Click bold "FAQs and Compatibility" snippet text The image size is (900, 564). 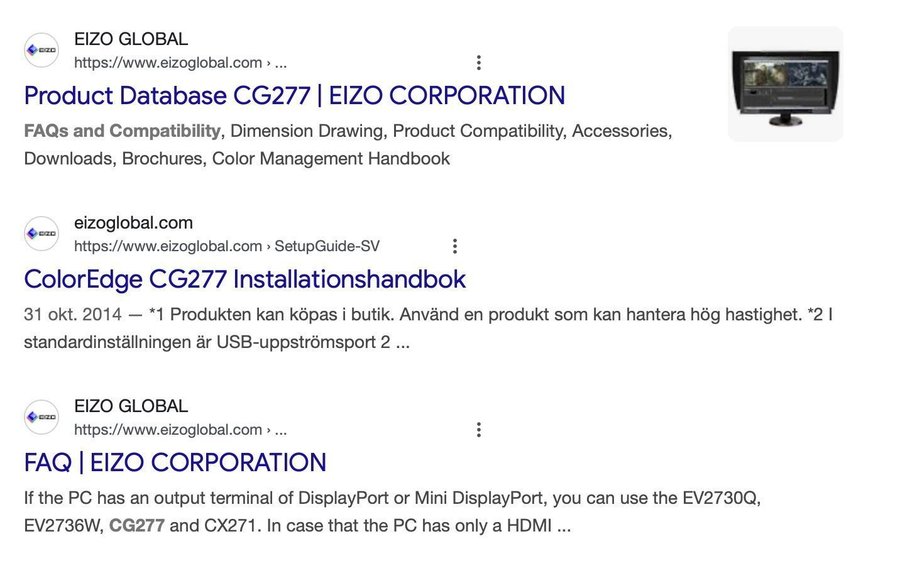pyautogui.click(x=122, y=131)
